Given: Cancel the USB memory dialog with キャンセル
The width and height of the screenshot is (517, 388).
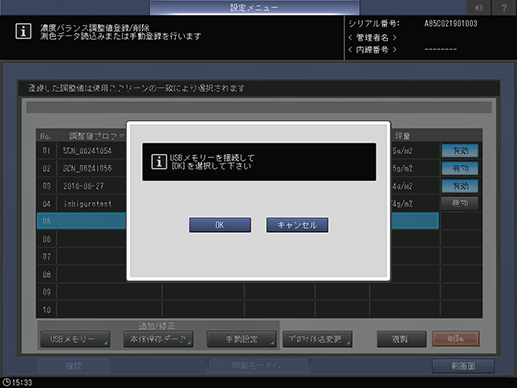Looking at the screenshot, I should click(x=297, y=225).
